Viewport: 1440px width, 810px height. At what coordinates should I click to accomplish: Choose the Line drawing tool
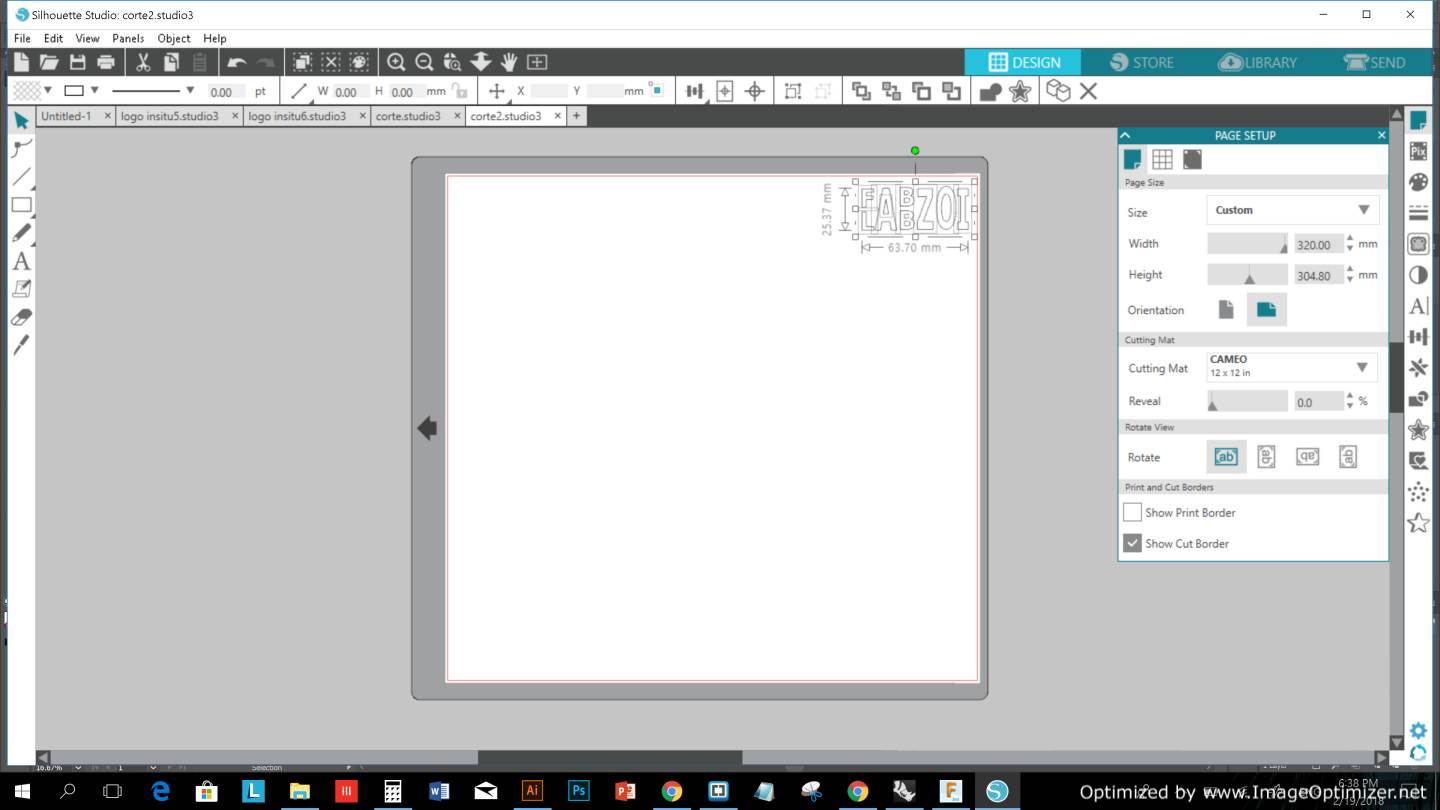coord(21,177)
